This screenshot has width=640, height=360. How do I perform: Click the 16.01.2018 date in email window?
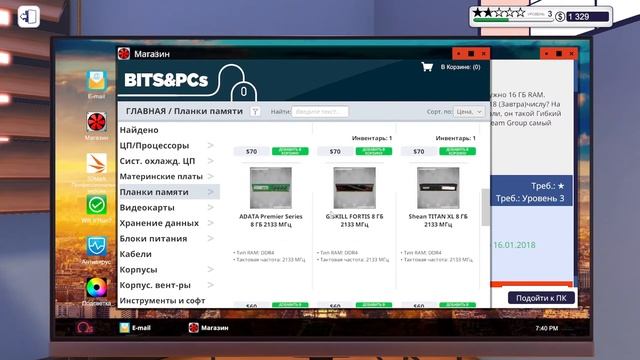tap(514, 245)
